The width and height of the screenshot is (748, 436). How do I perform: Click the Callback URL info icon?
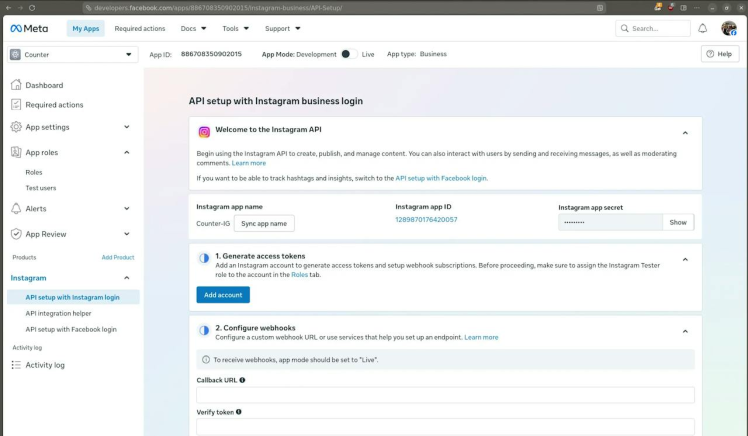coord(242,380)
